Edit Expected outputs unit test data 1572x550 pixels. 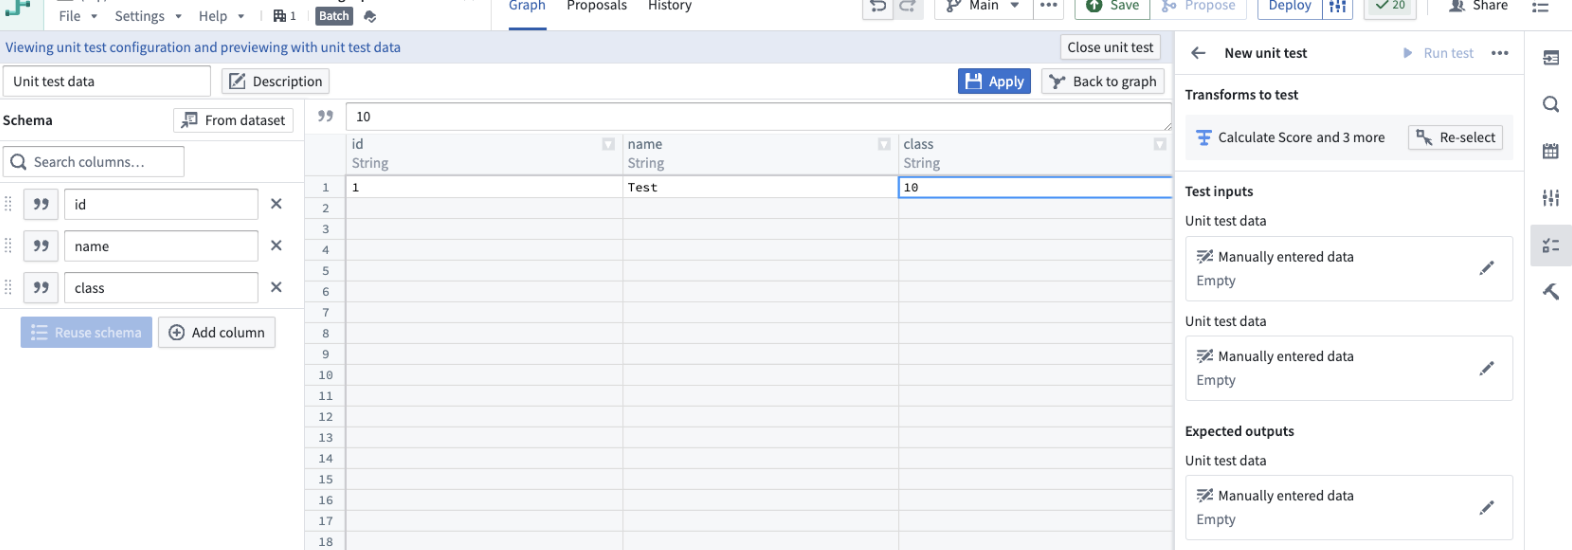(x=1486, y=507)
